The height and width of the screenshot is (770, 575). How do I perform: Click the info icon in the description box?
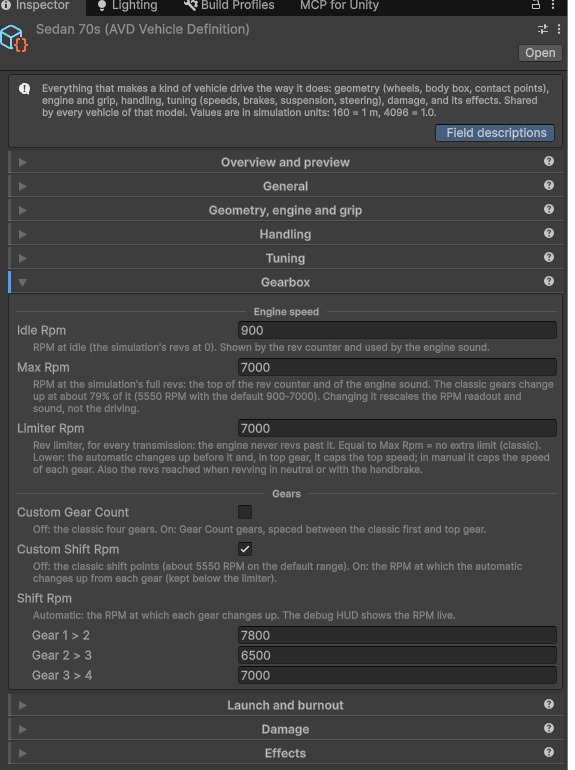coord(25,89)
